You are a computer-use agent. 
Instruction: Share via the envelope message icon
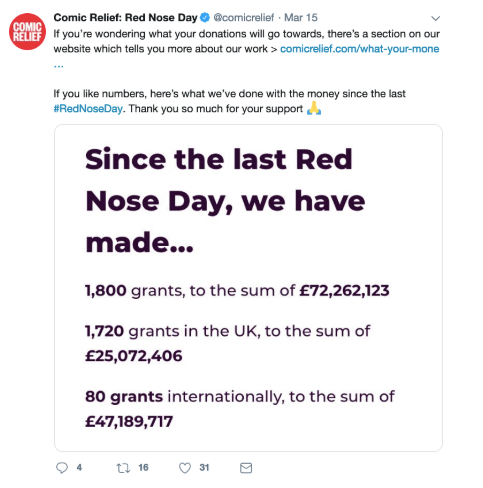[246, 468]
